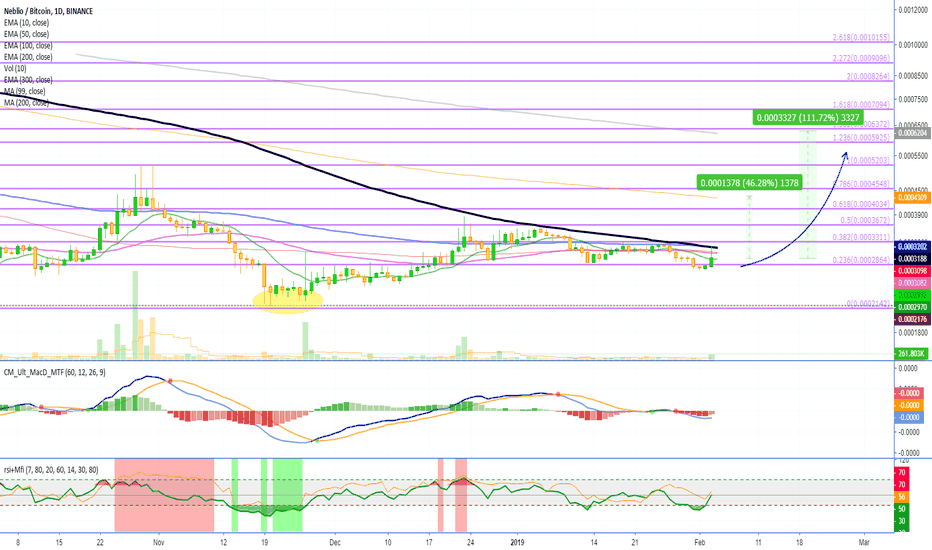The width and height of the screenshot is (932, 550).
Task: Click the Mar date on the time axis
Action: pyautogui.click(x=864, y=542)
